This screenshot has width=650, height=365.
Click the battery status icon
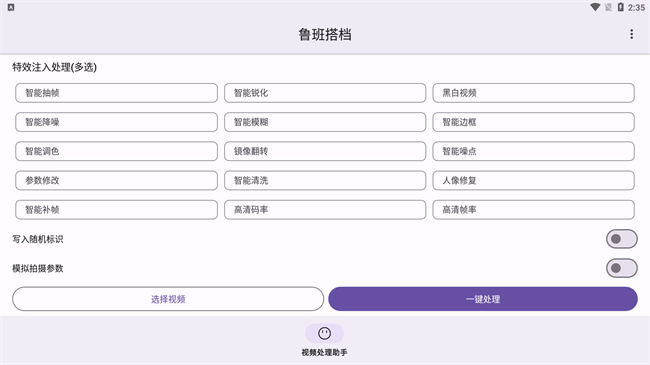pyautogui.click(x=621, y=7)
